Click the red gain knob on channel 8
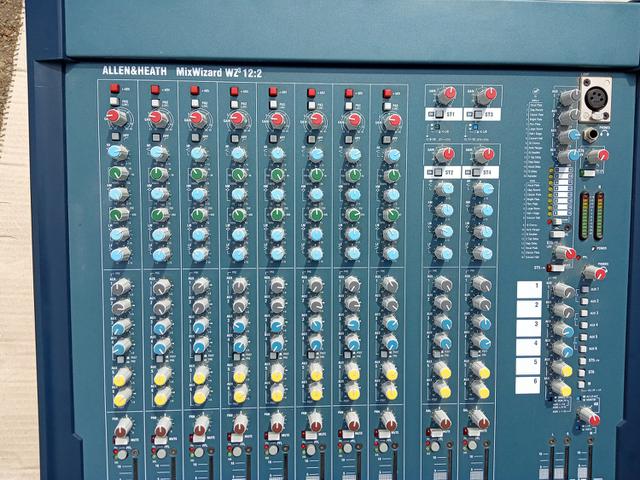640x480 pixels. [x=391, y=120]
